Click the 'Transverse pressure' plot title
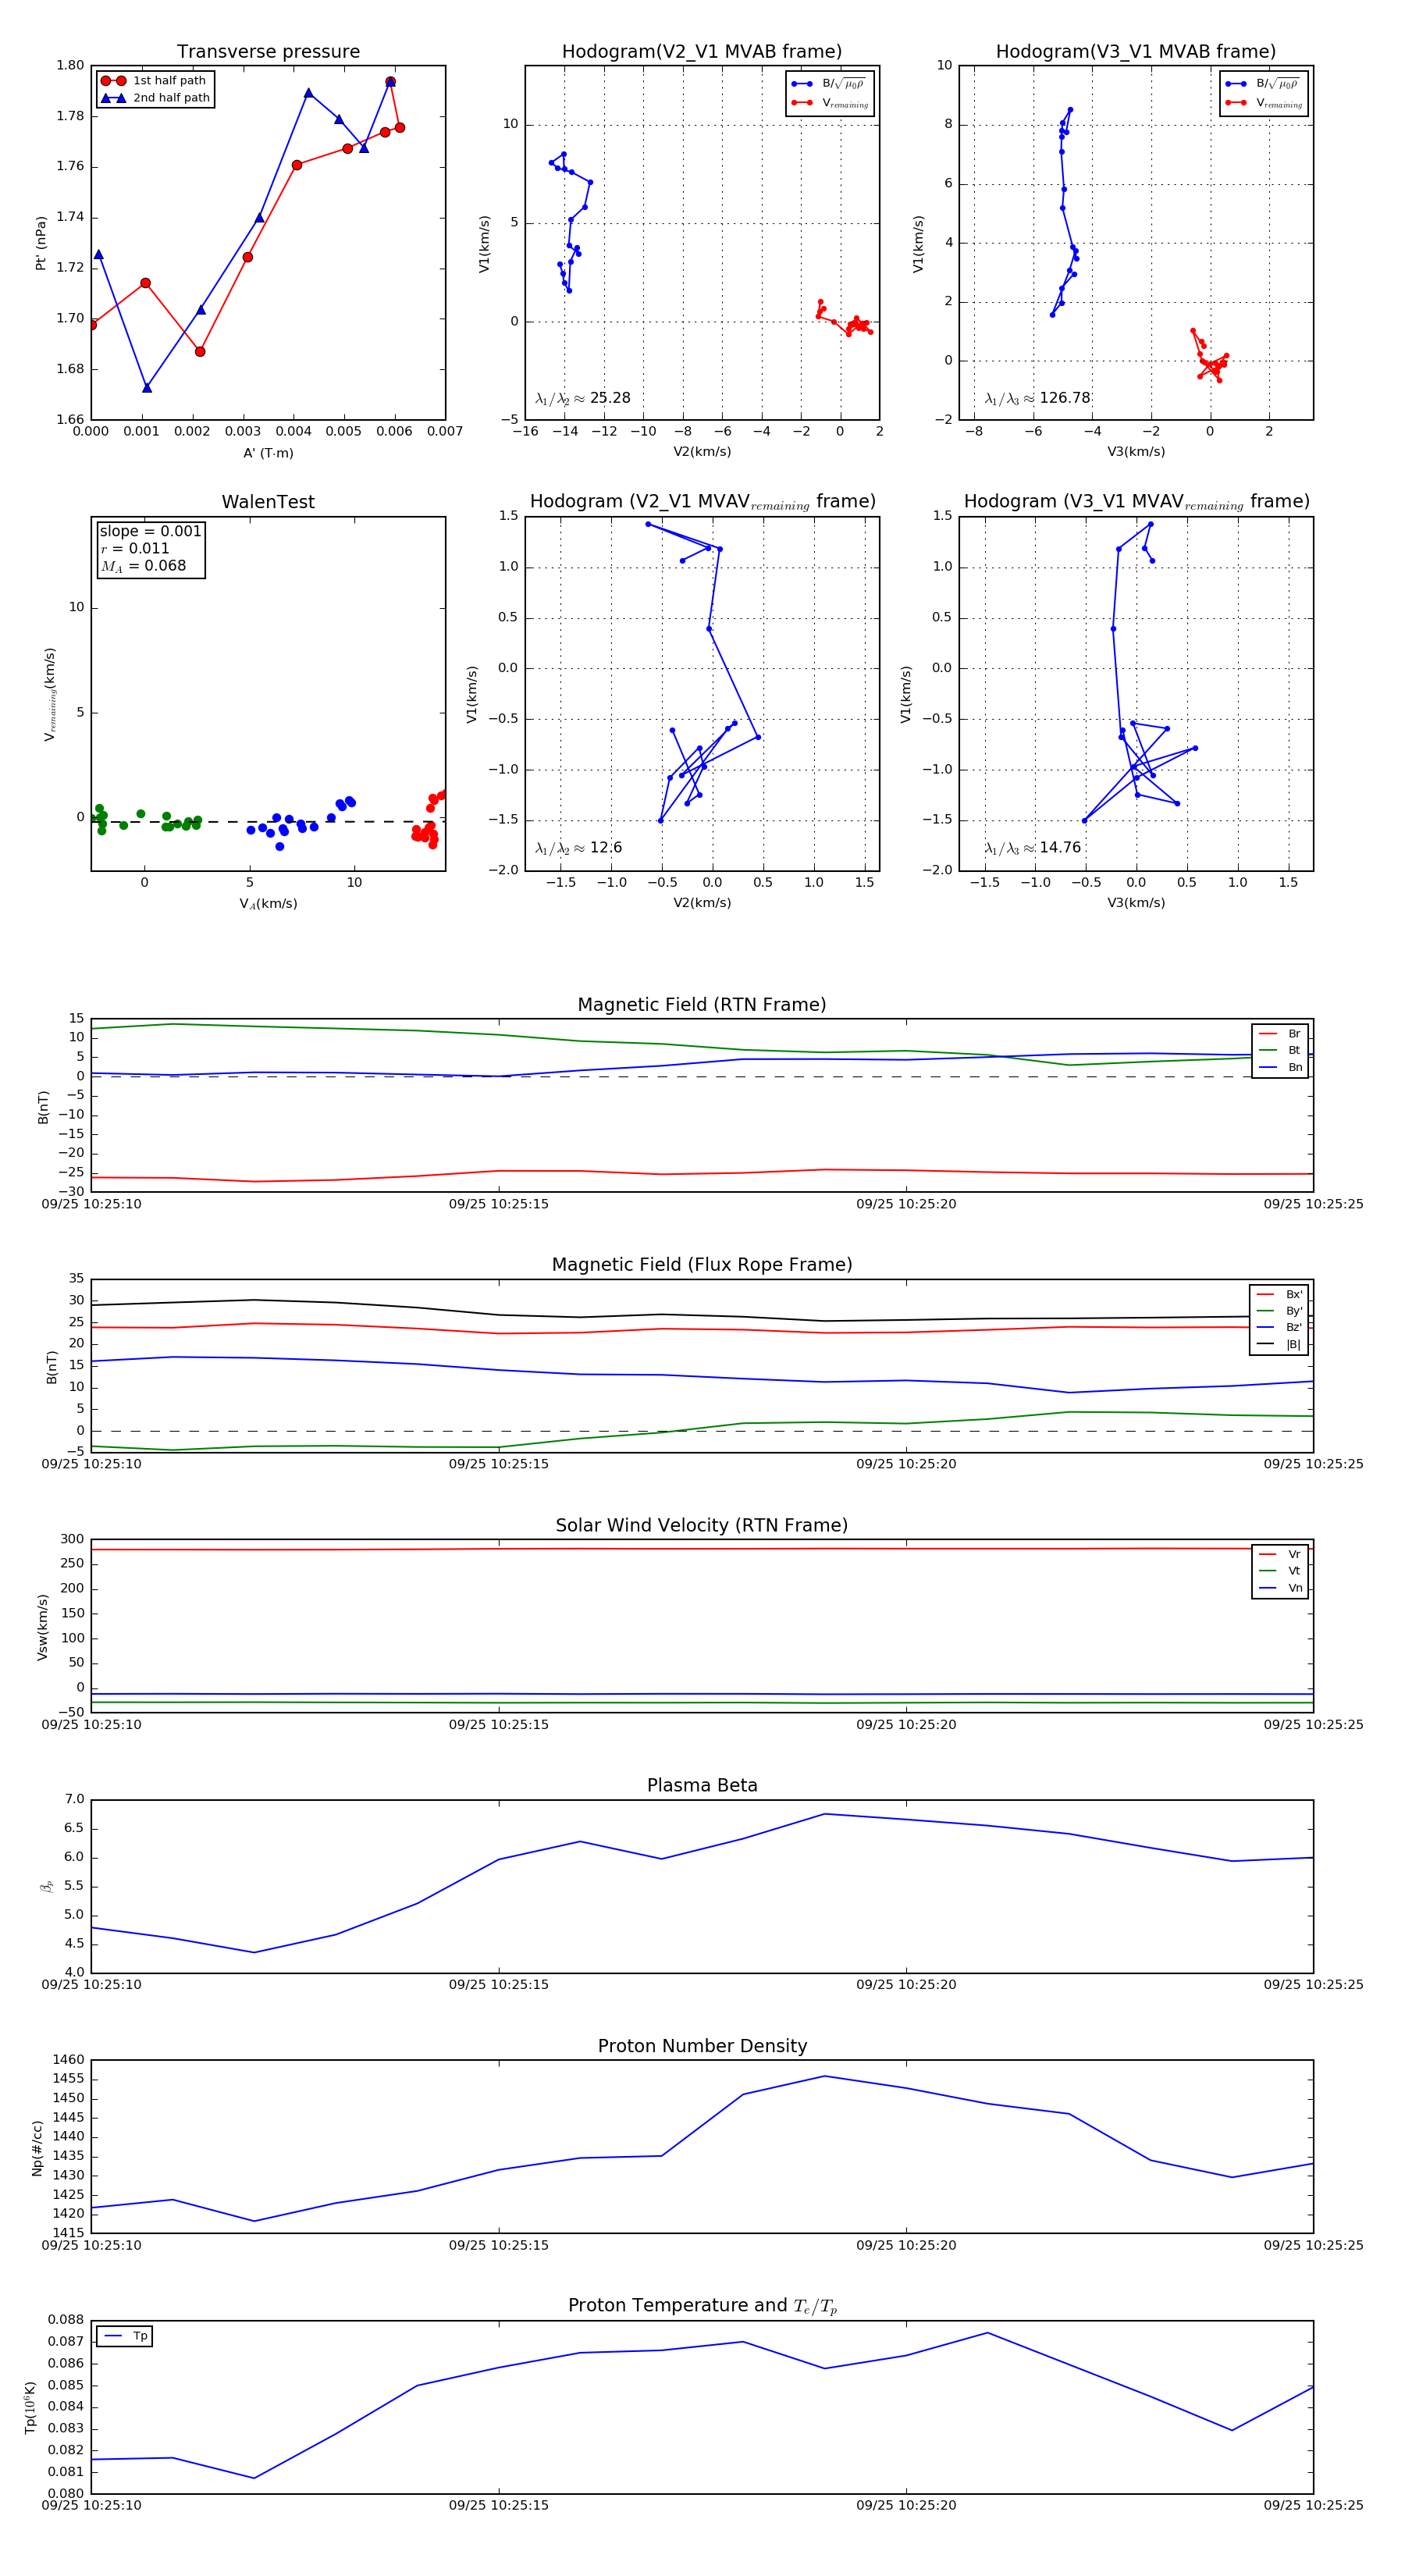 pyautogui.click(x=268, y=52)
